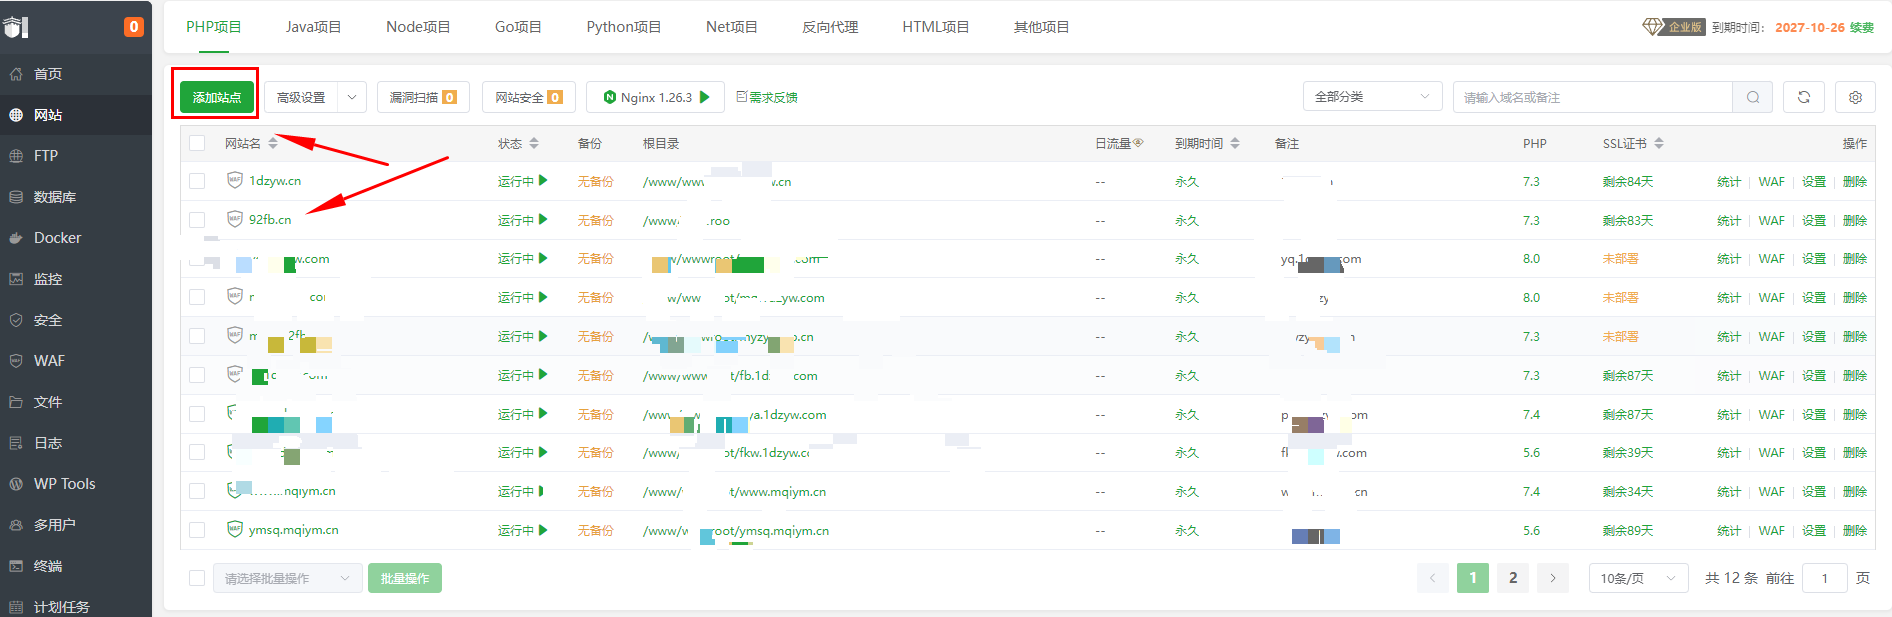This screenshot has height=617, width=1892.
Task: Open table settings gear icon
Action: click(x=1855, y=97)
